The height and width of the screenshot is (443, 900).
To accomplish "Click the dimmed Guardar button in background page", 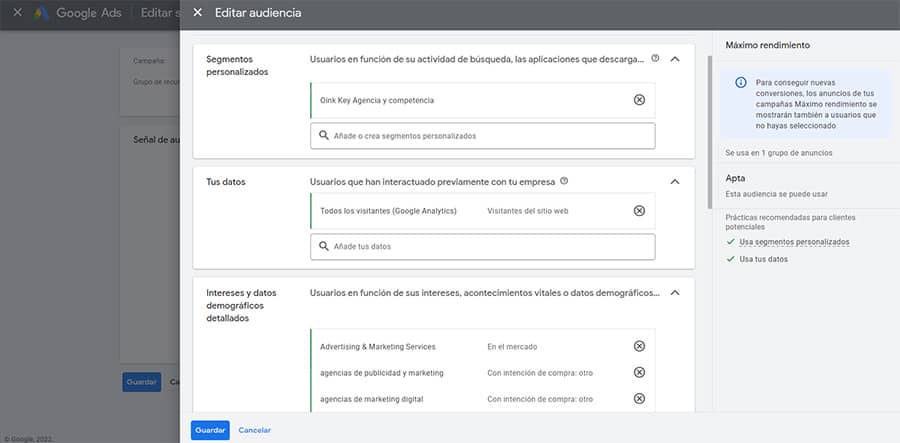I will tap(141, 382).
